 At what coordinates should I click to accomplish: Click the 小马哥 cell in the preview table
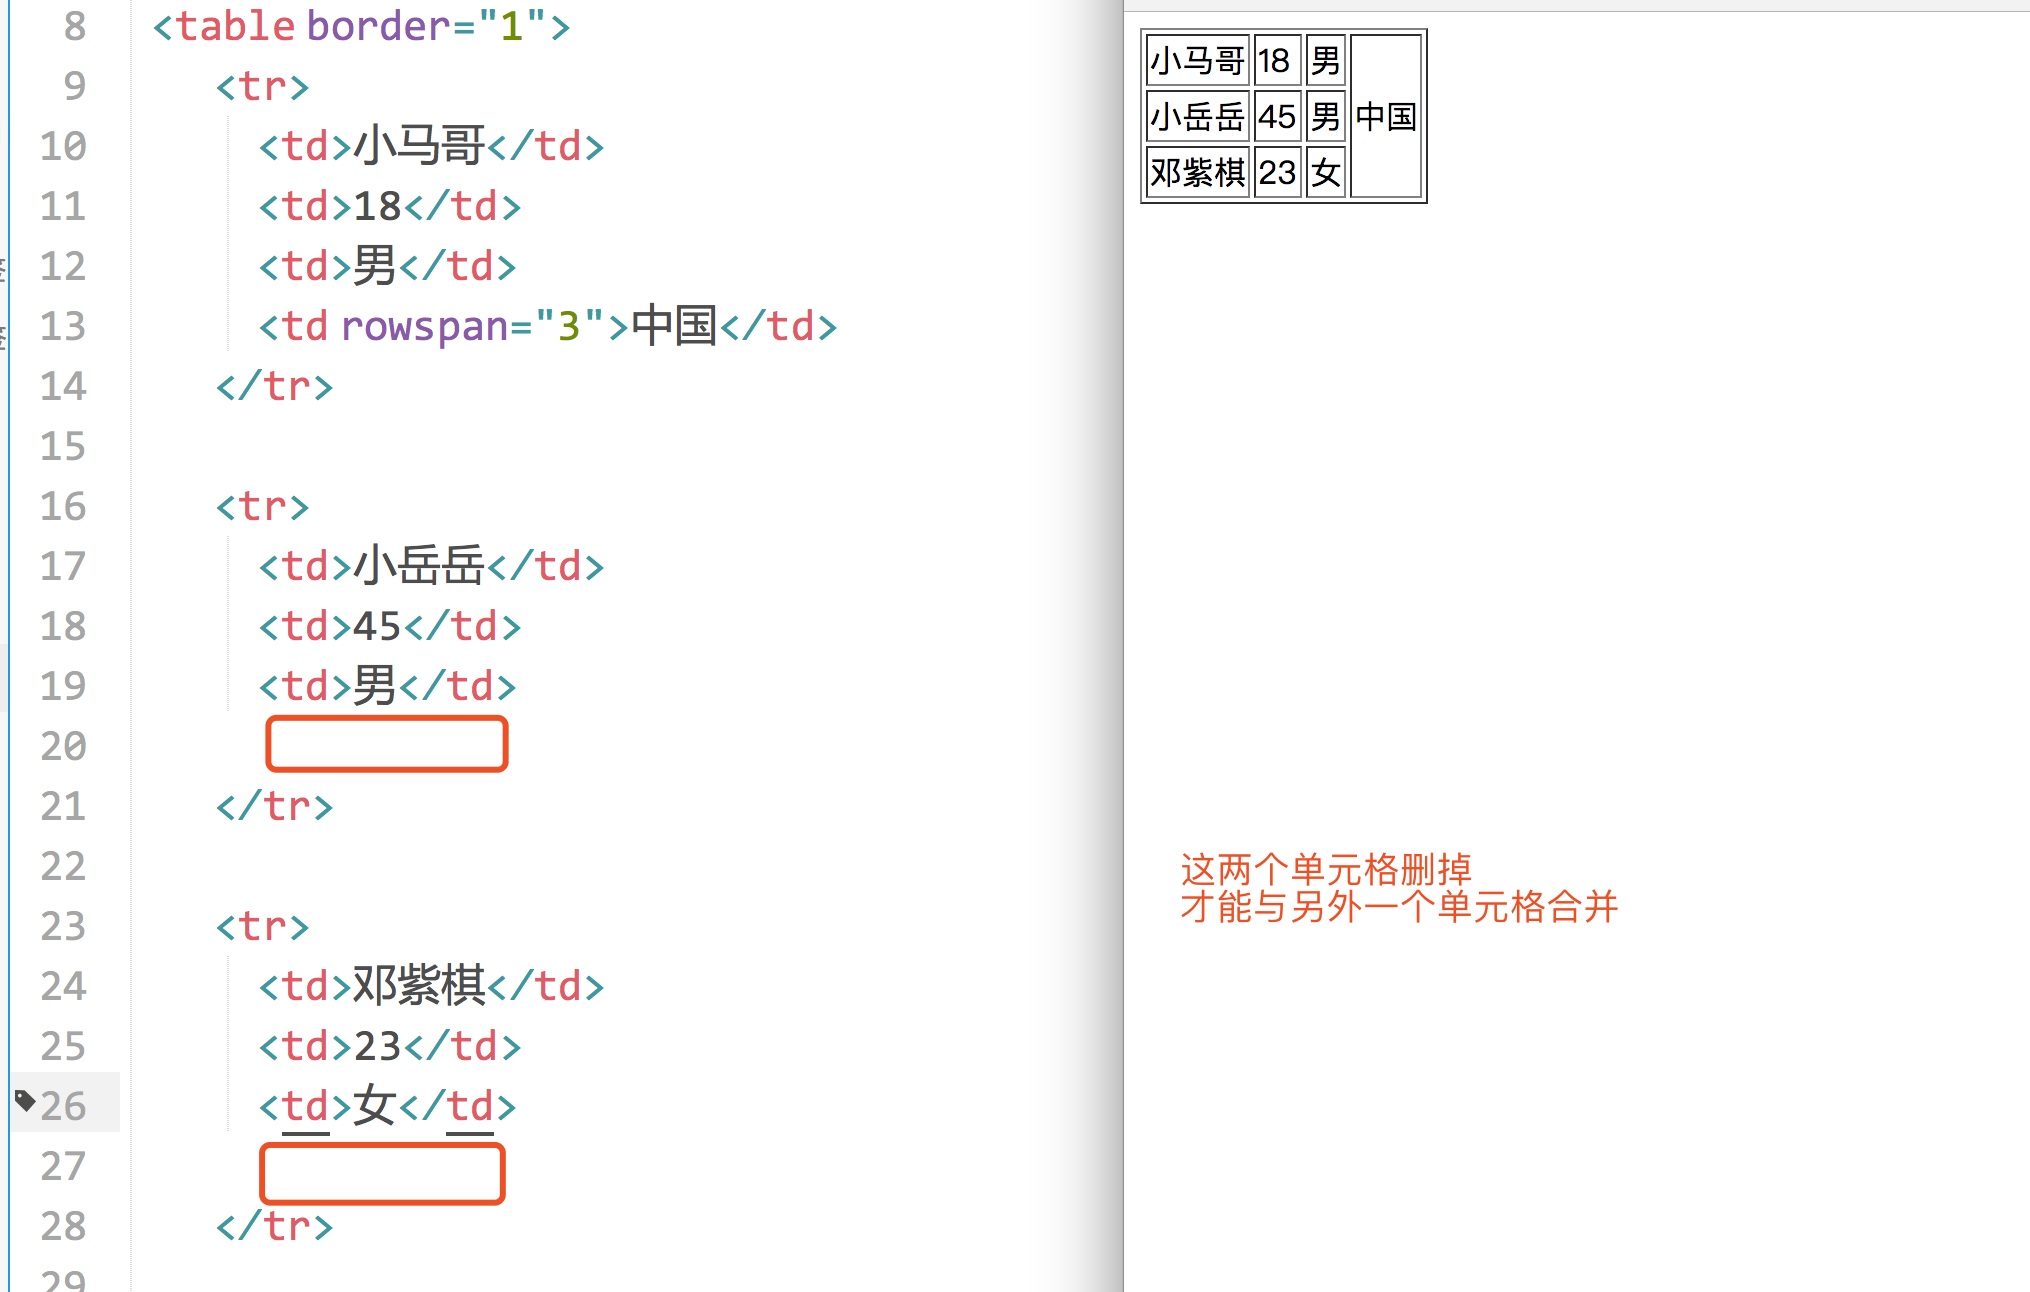pyautogui.click(x=1197, y=61)
